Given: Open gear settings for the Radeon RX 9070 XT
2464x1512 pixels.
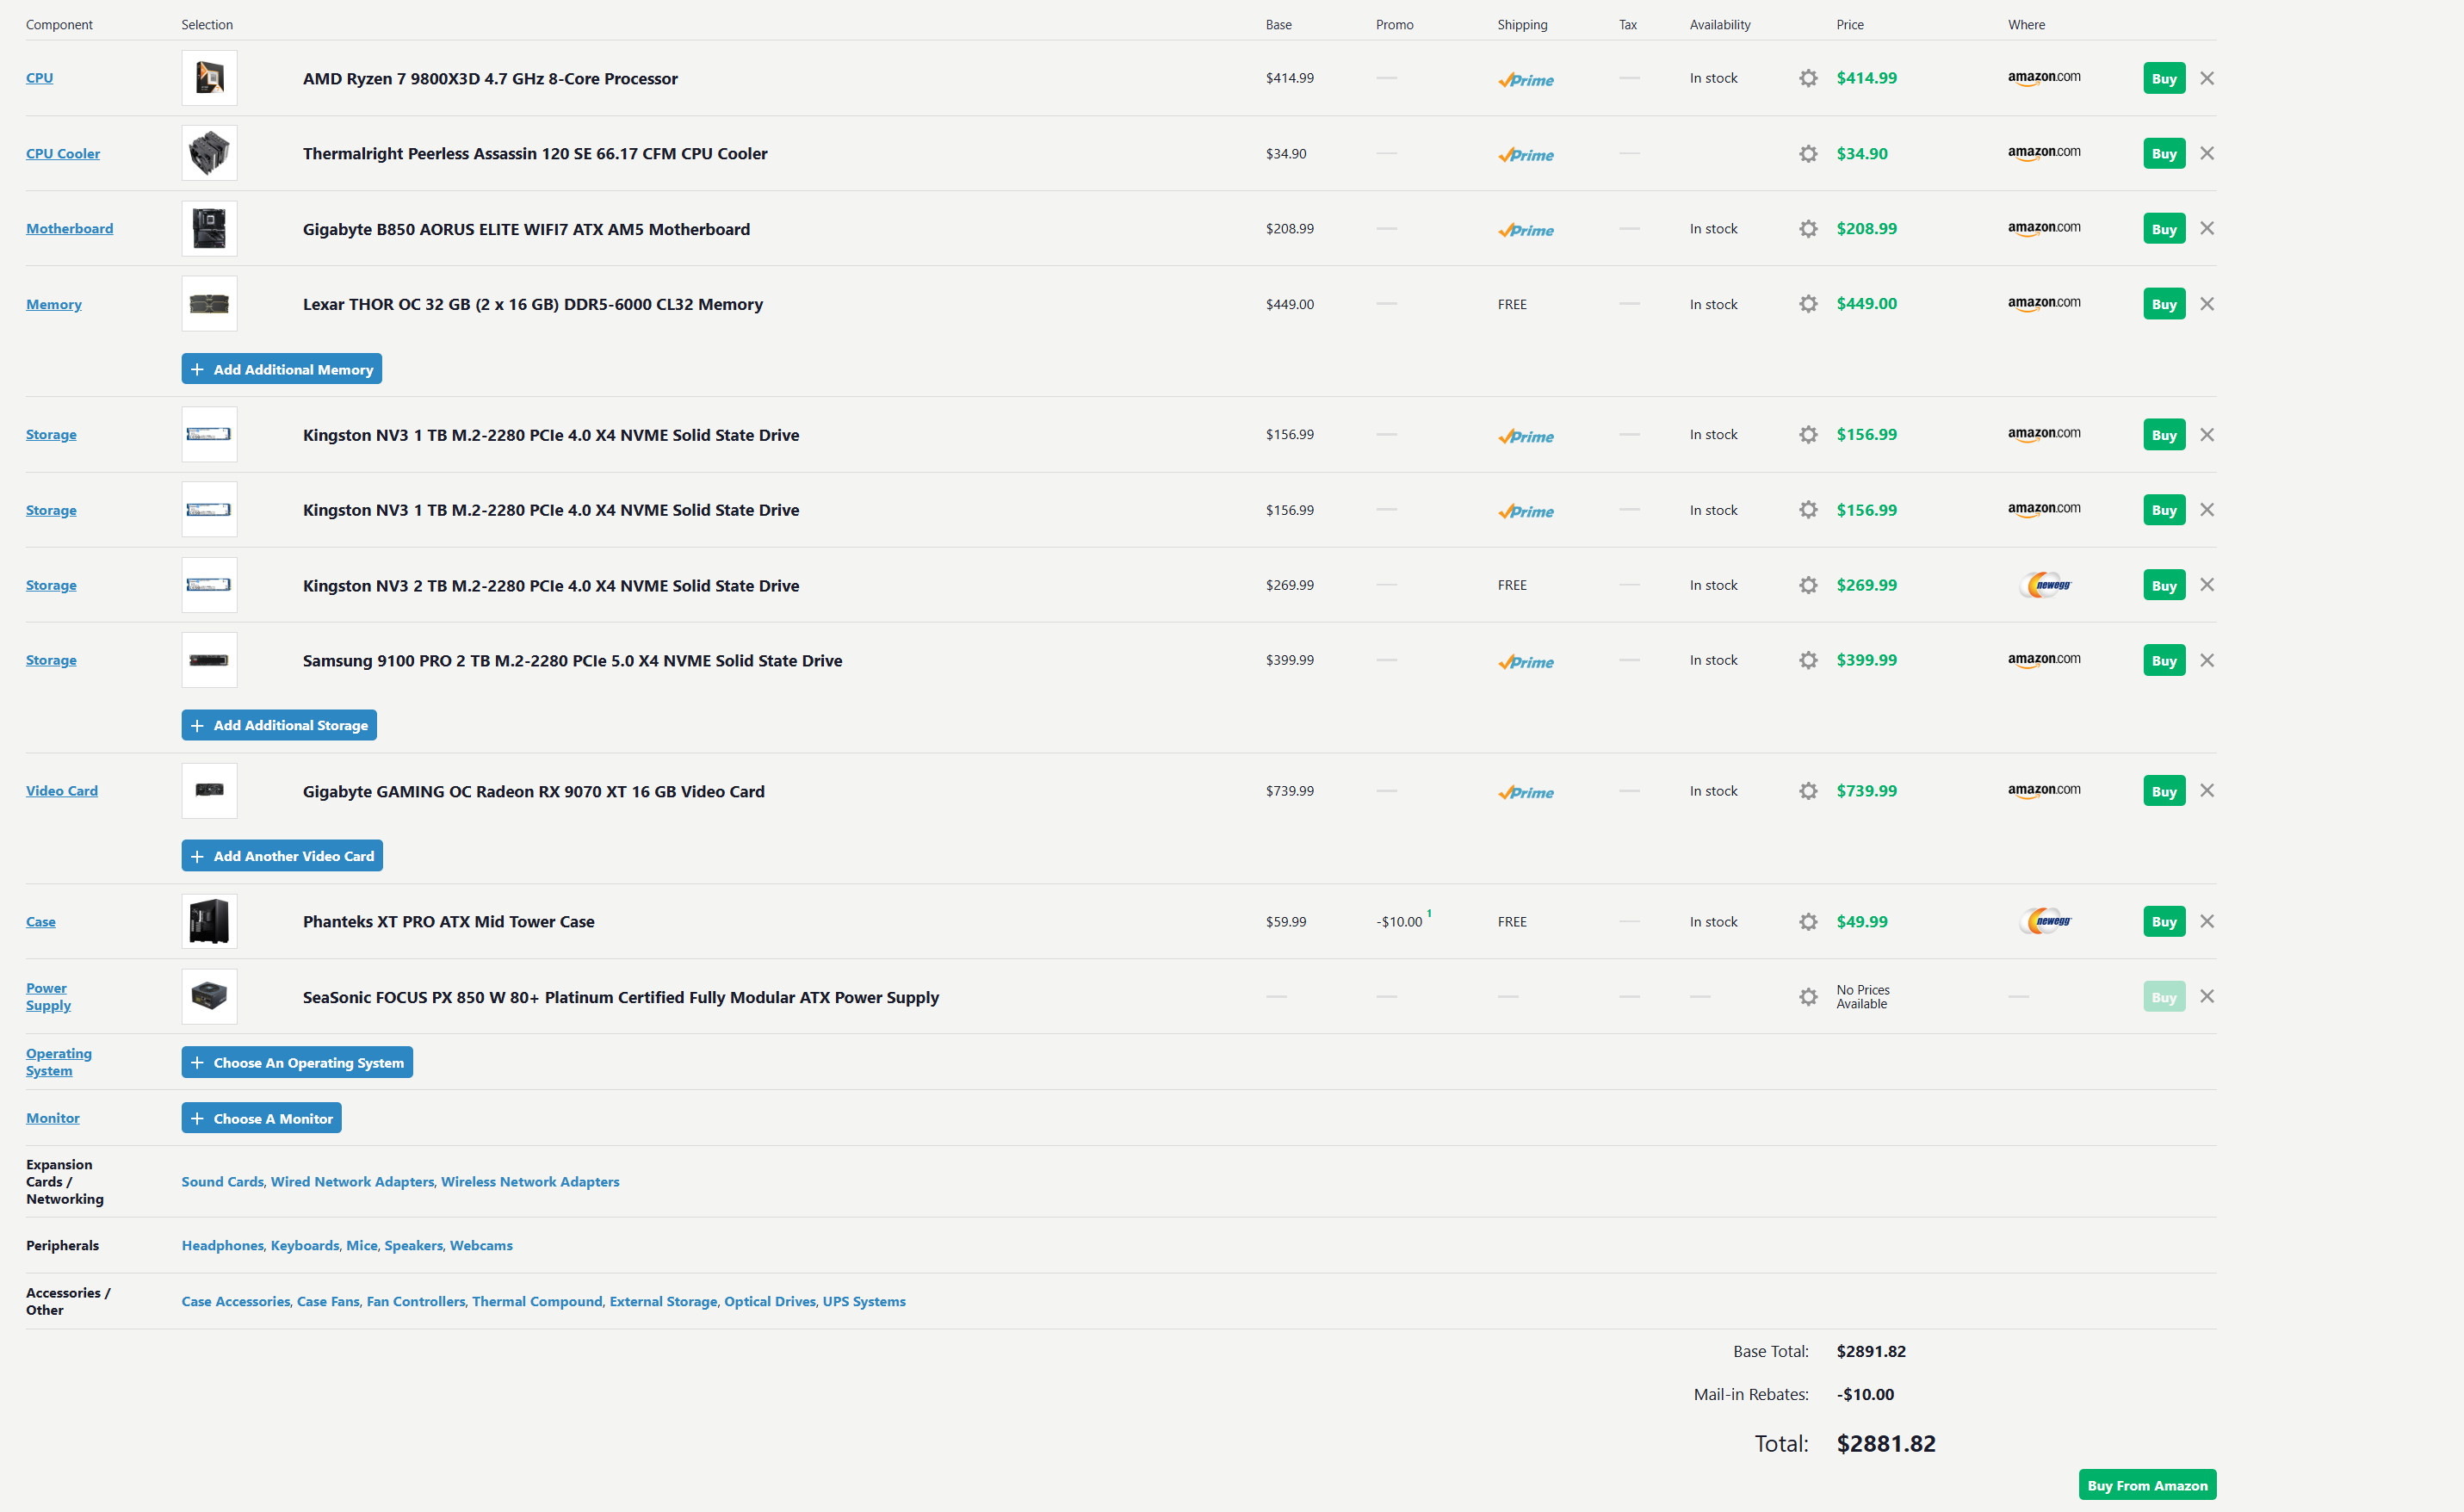Looking at the screenshot, I should coord(1808,791).
